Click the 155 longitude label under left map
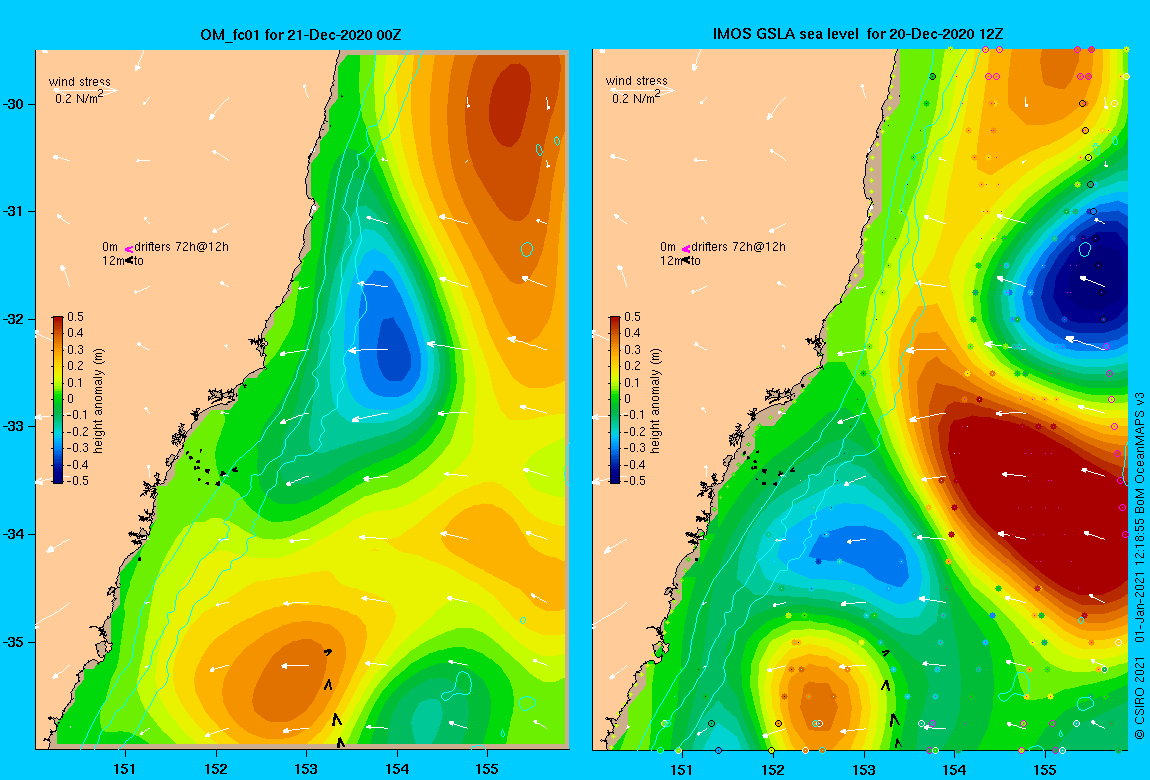 point(487,769)
